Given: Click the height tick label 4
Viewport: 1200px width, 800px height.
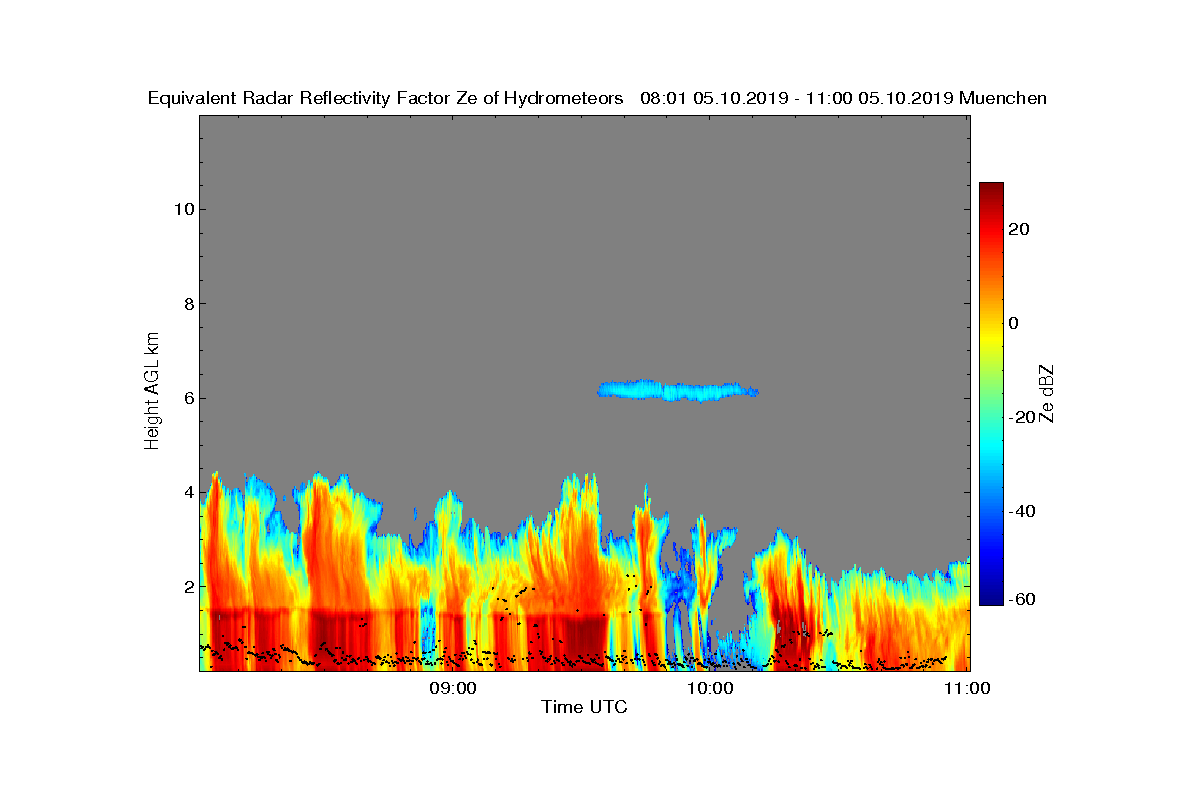Looking at the screenshot, I should tap(187, 492).
